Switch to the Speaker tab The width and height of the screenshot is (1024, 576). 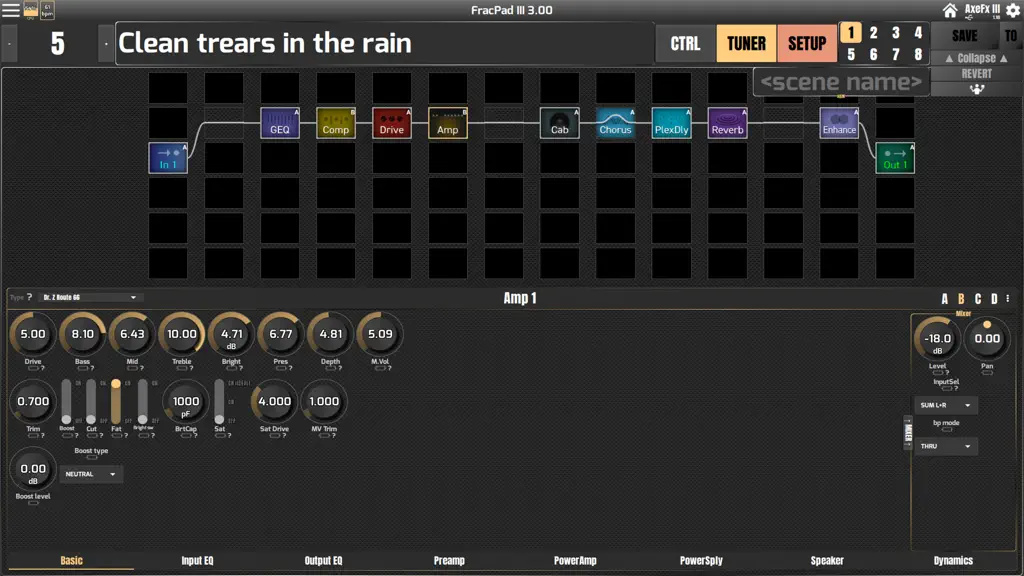click(827, 560)
